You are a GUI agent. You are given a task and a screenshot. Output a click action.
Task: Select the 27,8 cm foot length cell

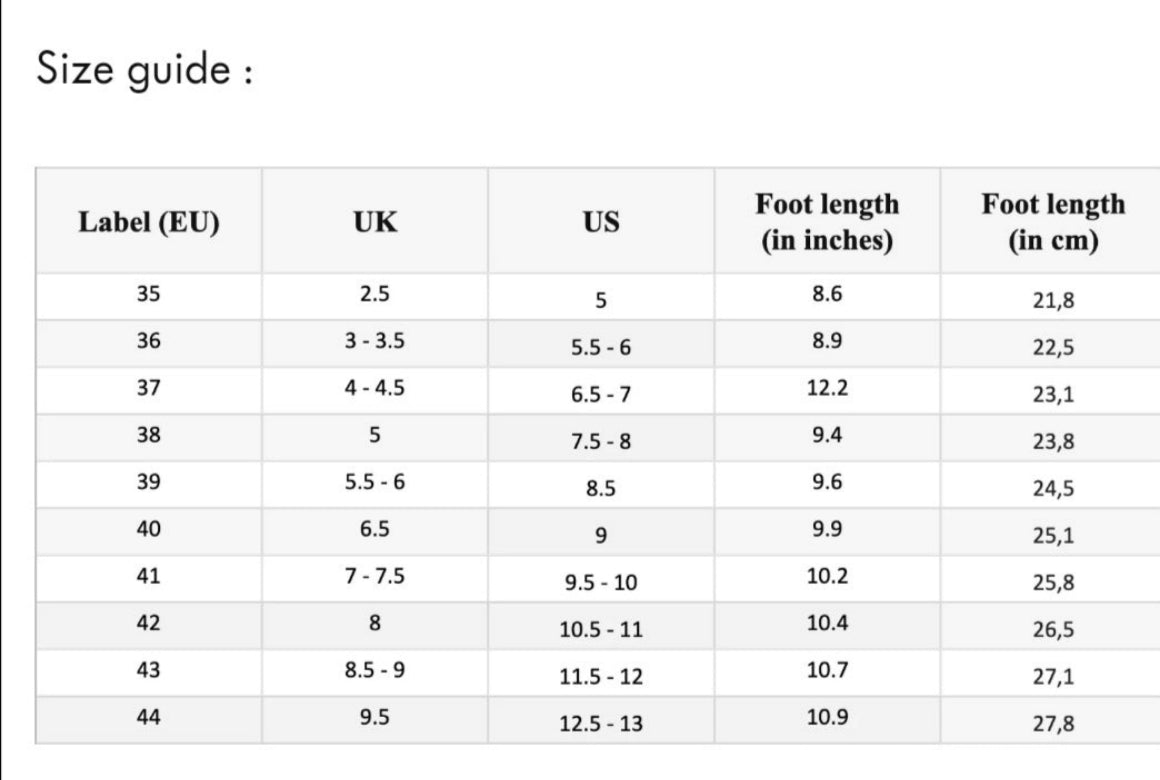(x=1053, y=724)
